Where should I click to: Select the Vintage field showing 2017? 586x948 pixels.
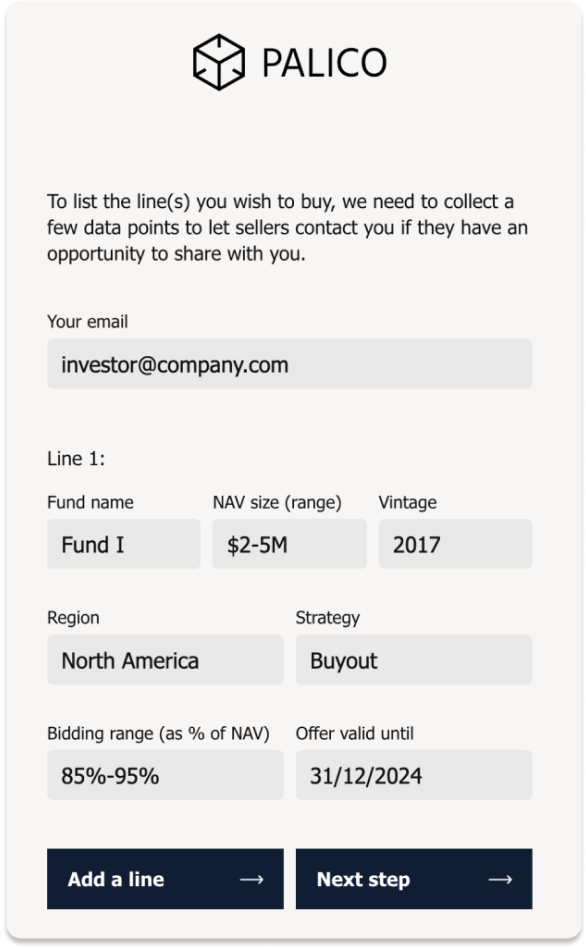pos(455,544)
